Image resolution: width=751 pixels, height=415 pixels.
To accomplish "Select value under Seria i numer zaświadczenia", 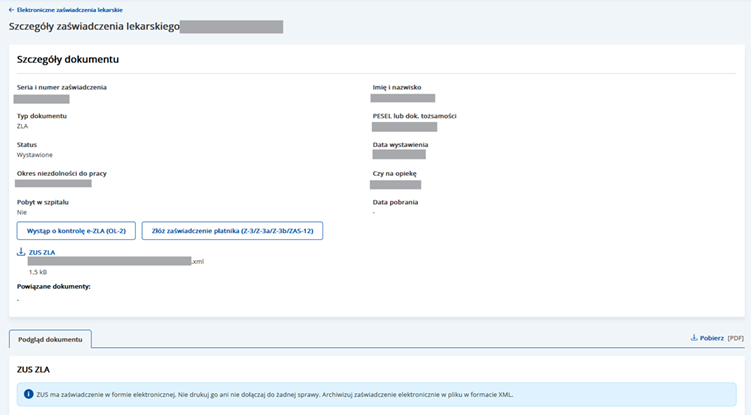I will pyautogui.click(x=42, y=99).
